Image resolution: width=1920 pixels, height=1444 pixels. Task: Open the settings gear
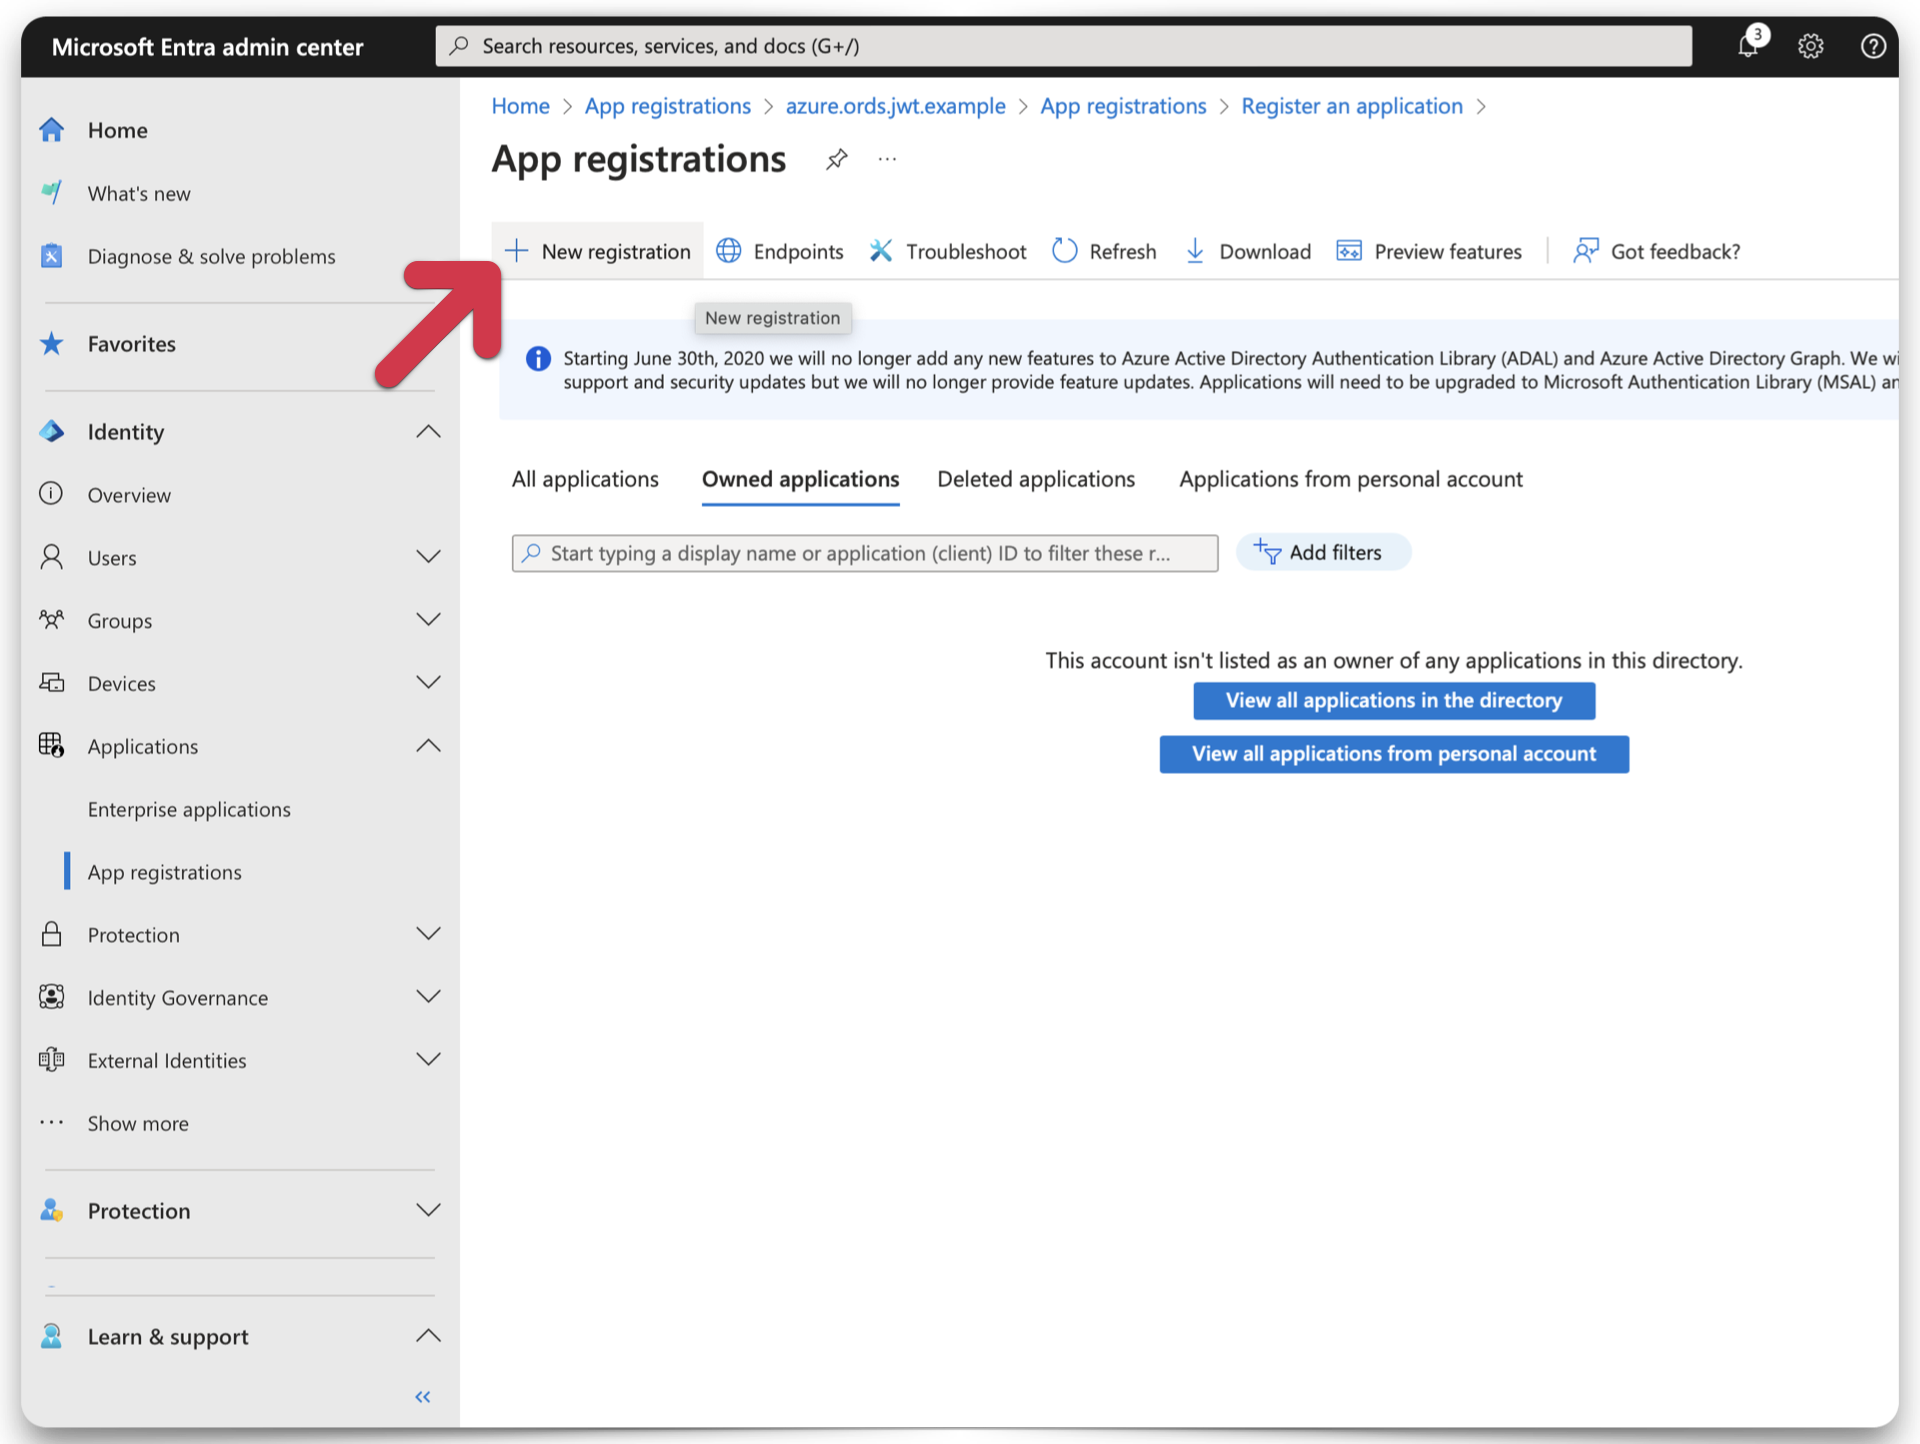(1811, 46)
